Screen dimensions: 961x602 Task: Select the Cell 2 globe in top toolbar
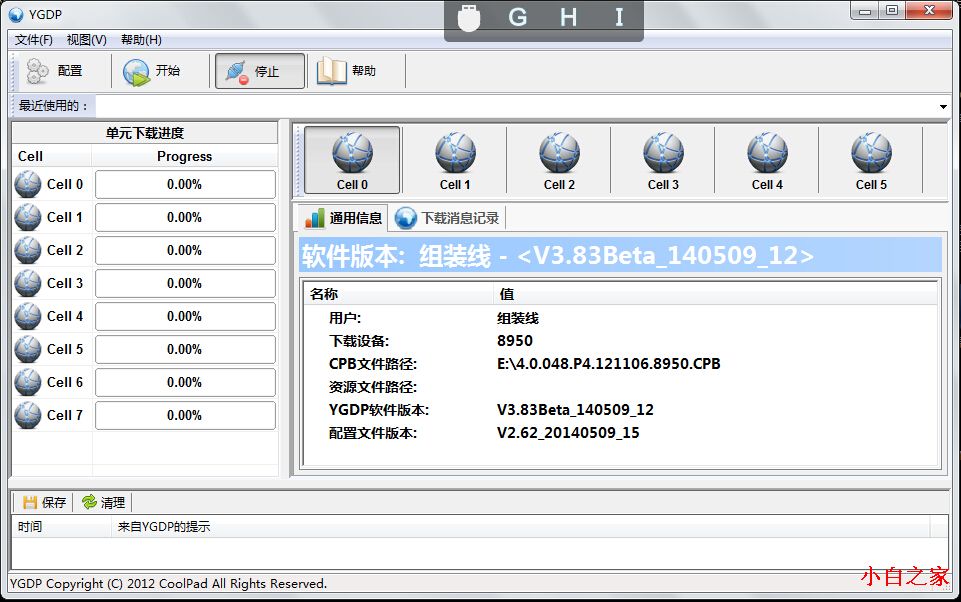pos(559,160)
